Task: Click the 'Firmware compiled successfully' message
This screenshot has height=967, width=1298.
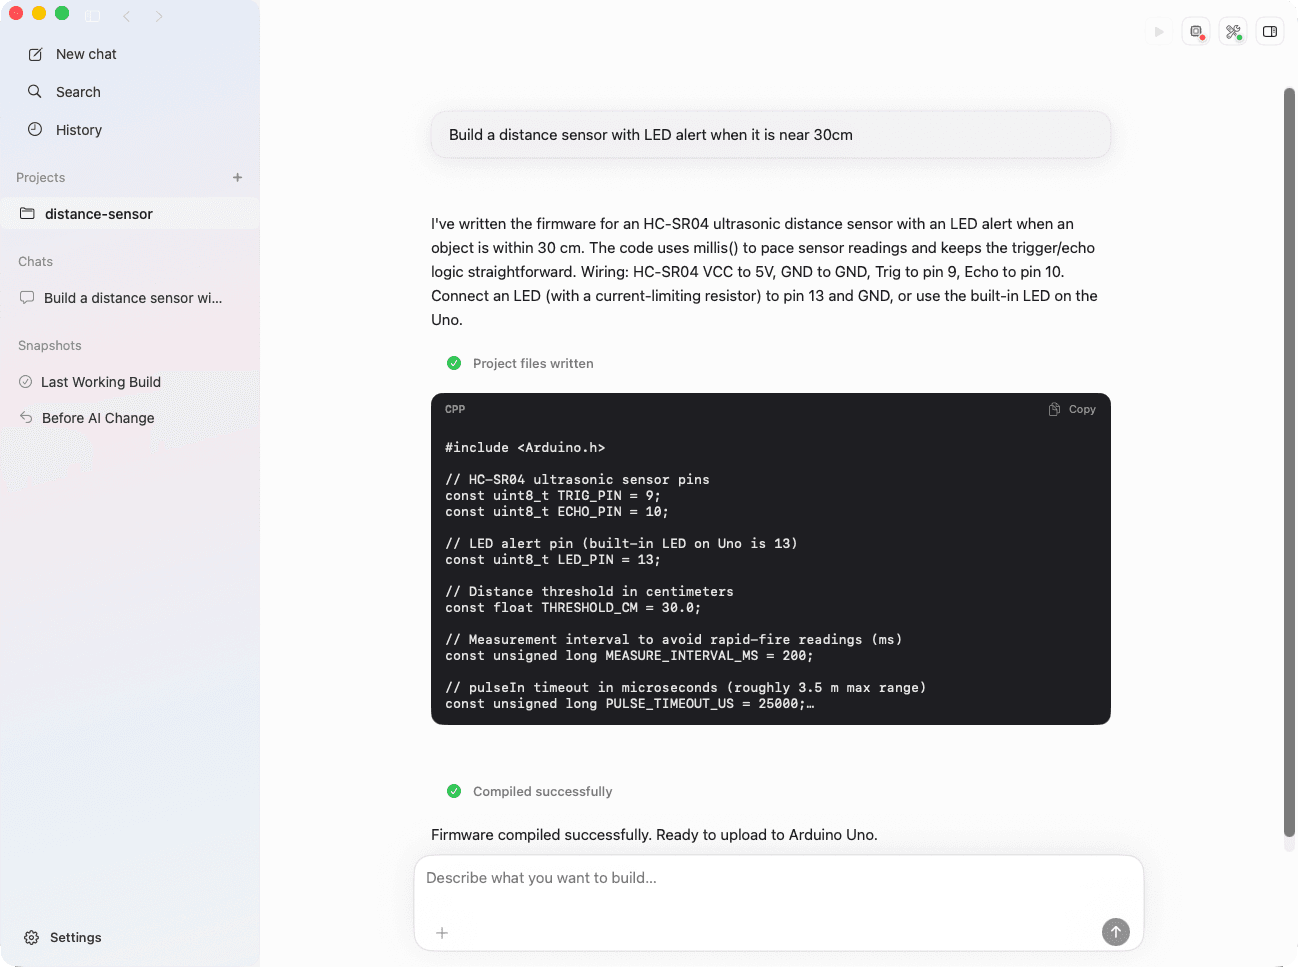Action: coord(654,835)
